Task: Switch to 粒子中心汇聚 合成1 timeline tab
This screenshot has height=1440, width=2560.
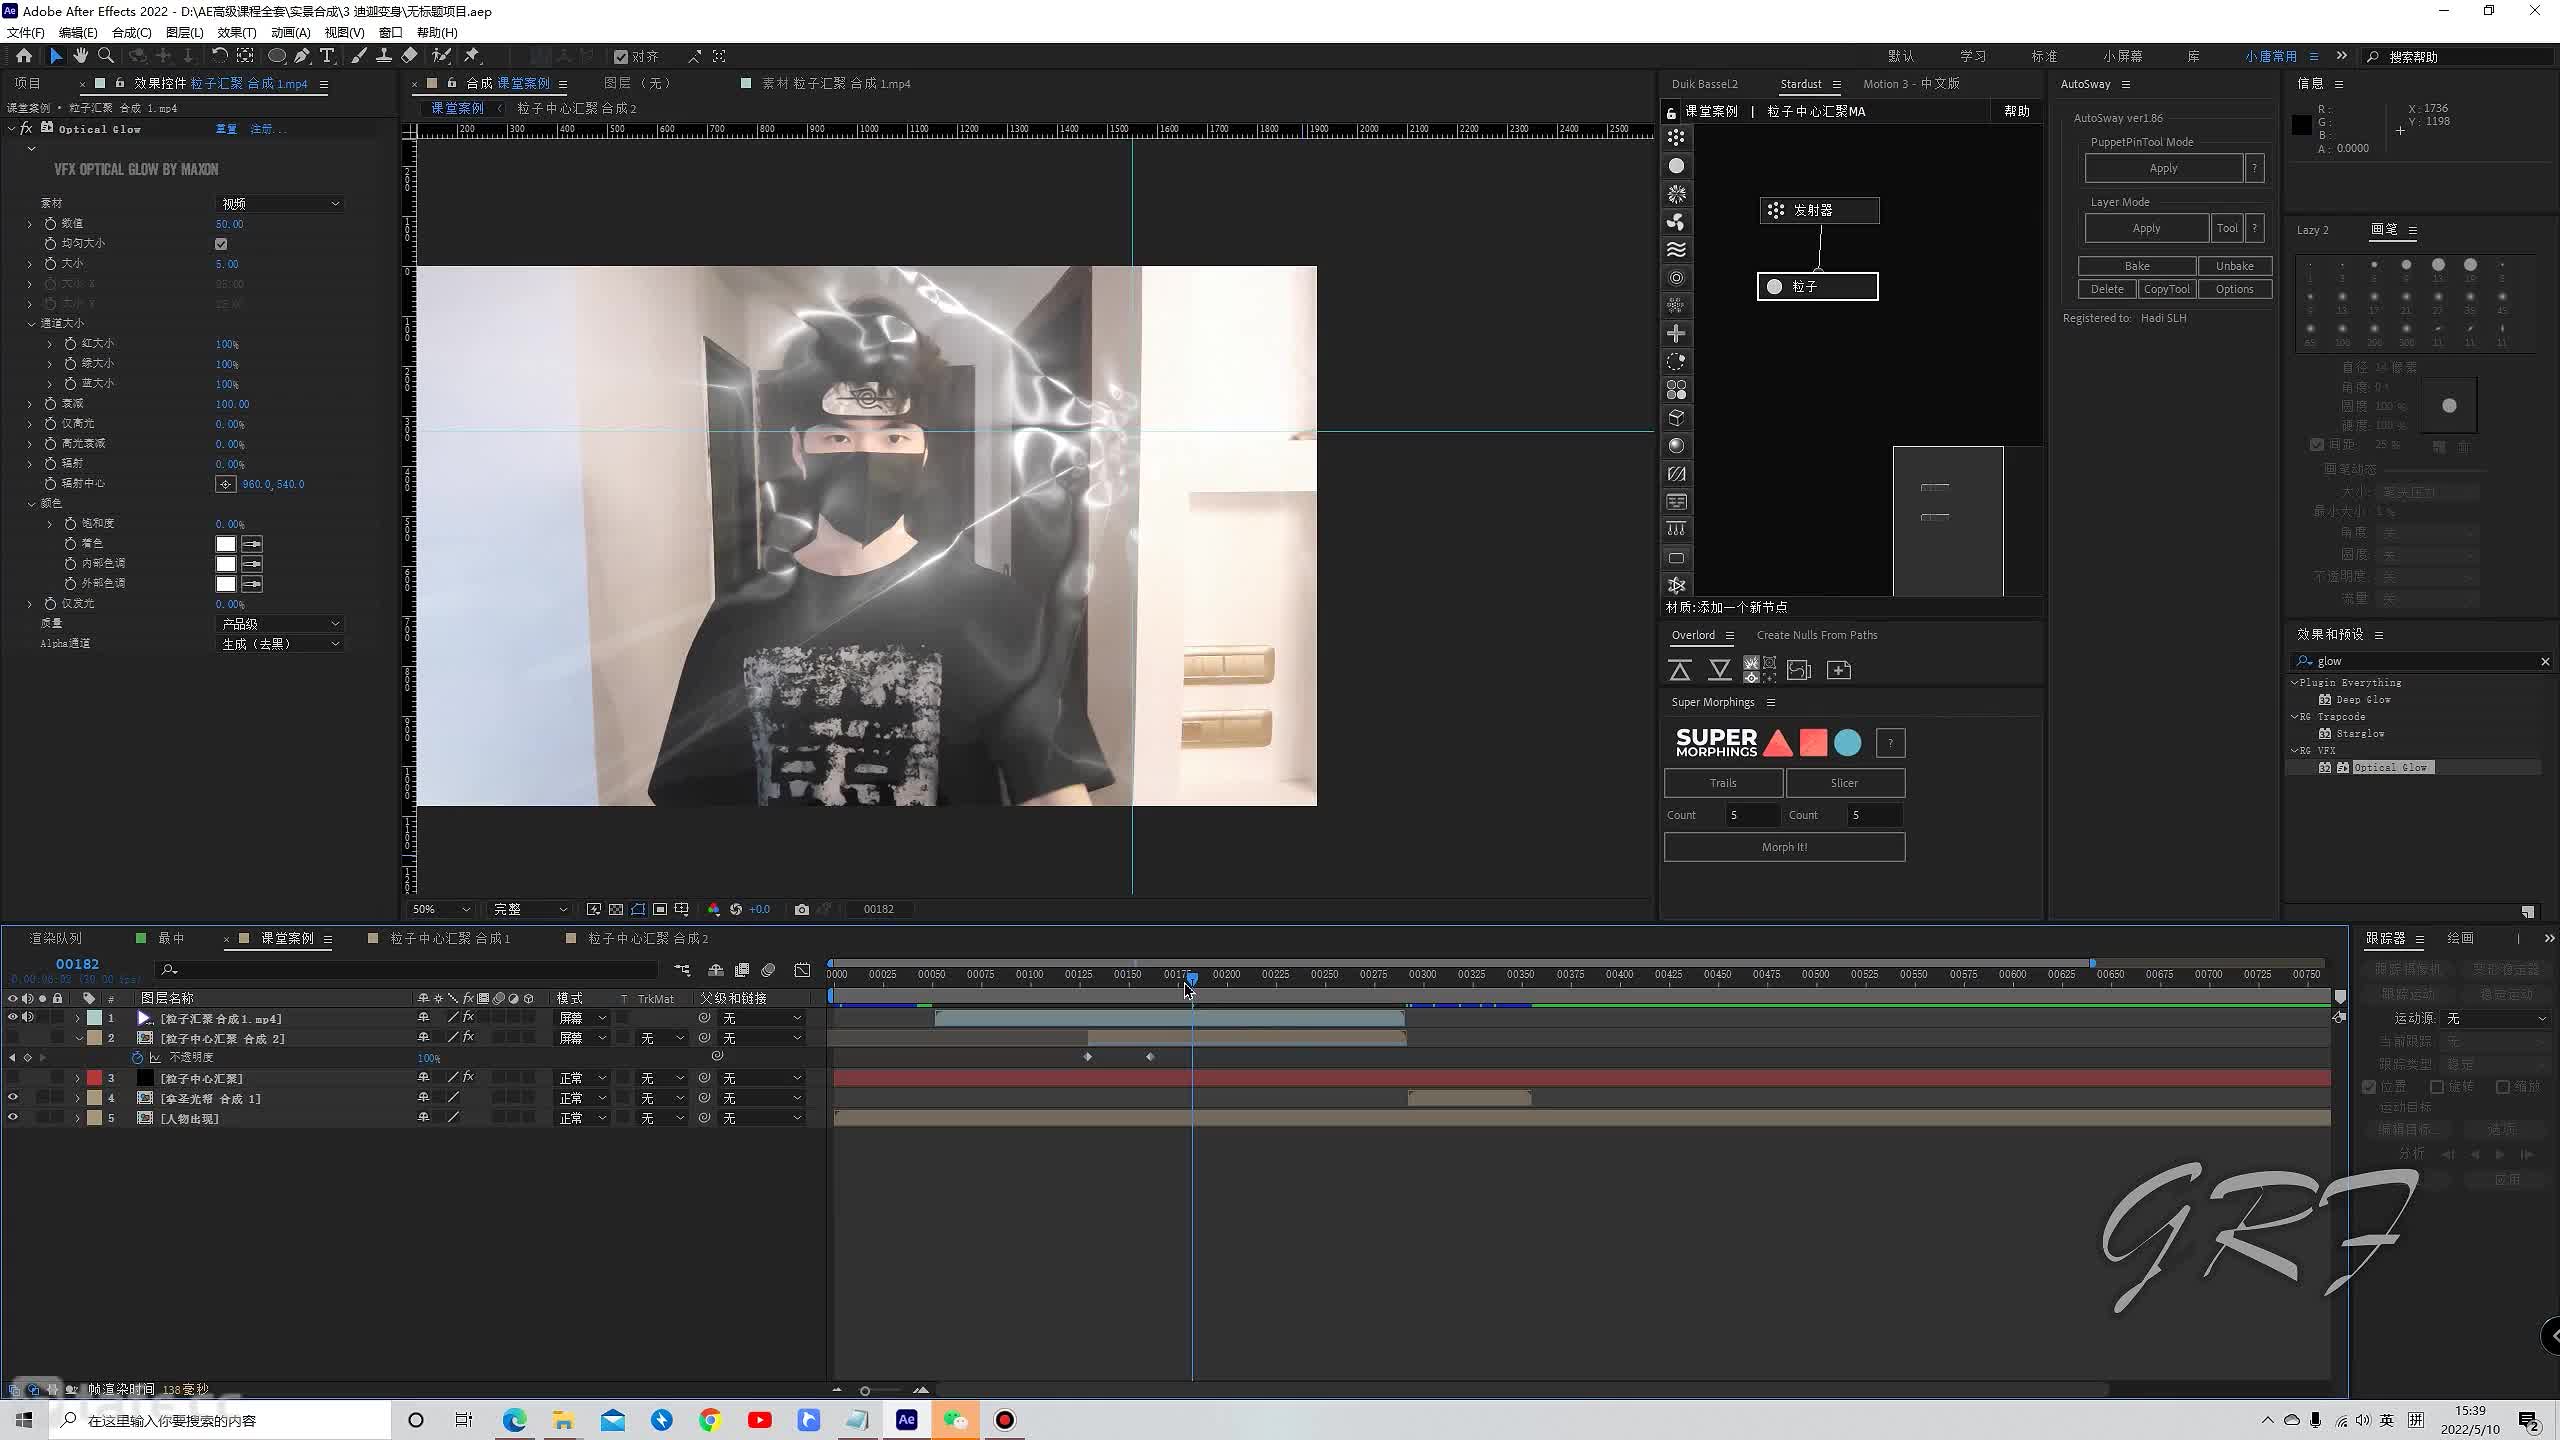Action: click(450, 938)
